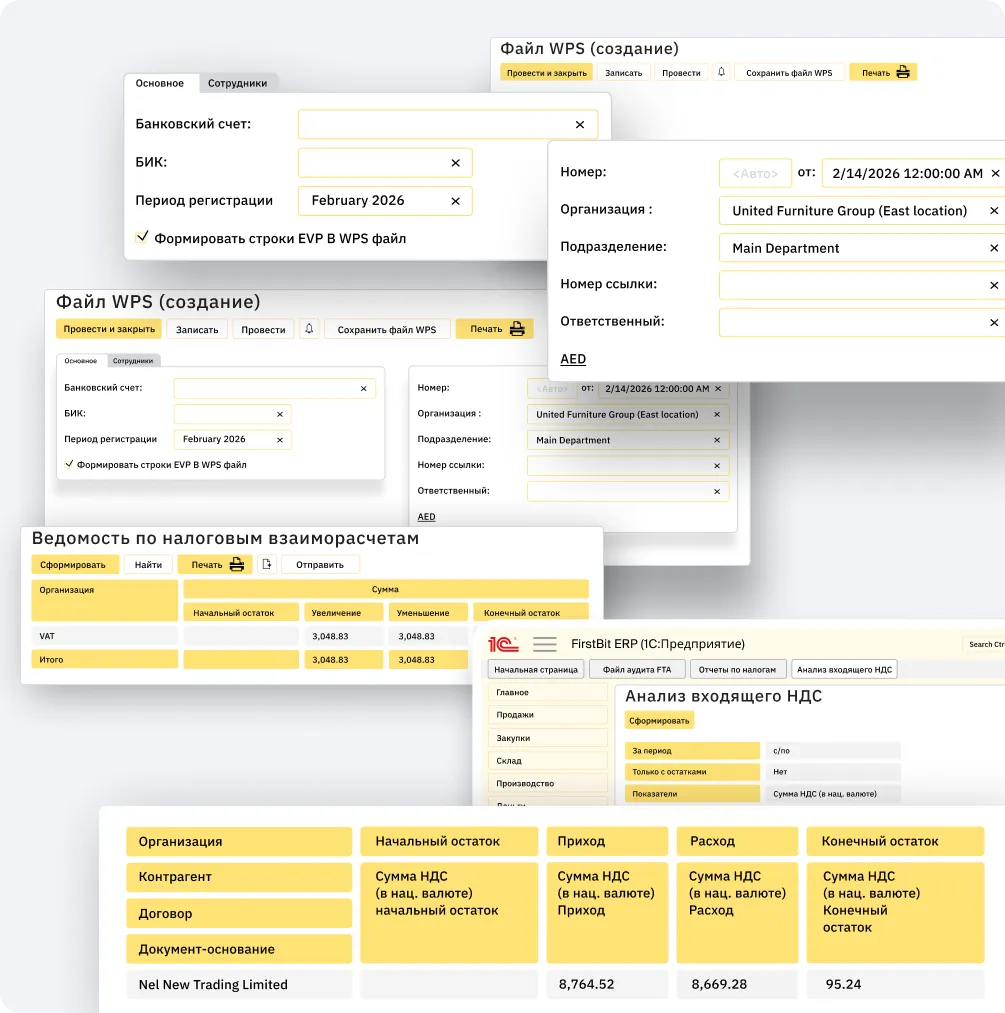Select Закупки in the ERP sidebar

click(513, 738)
